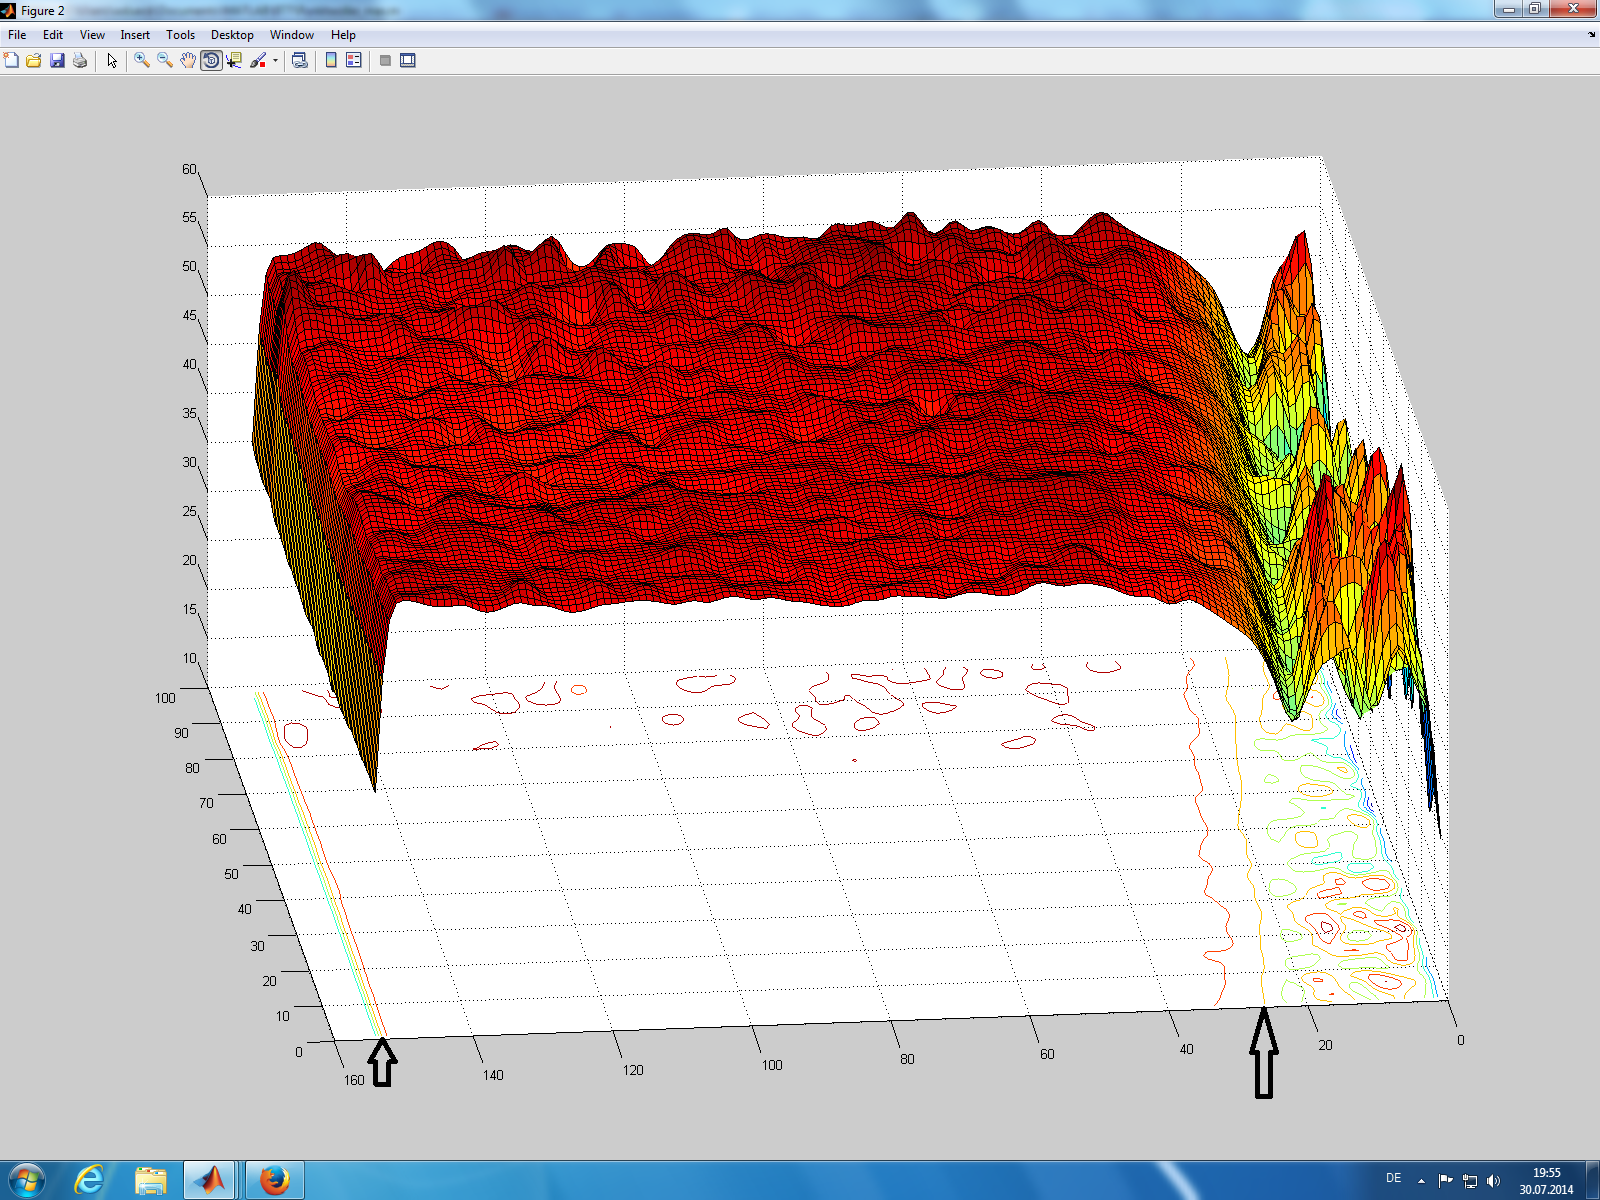Click the Open File folder icon
Screen dimensions: 1600x1200
34,61
